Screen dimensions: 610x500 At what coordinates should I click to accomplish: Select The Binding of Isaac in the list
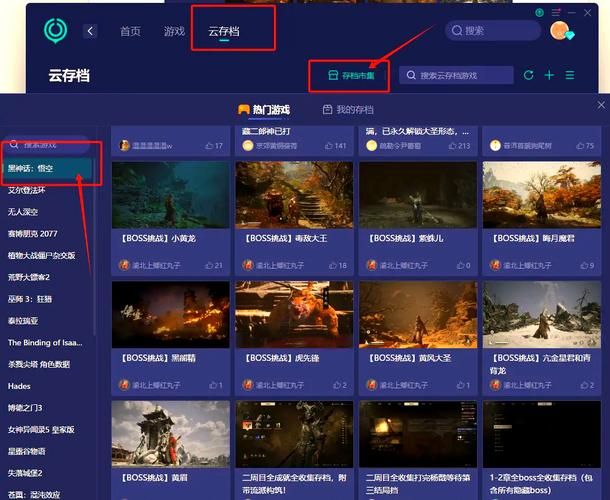pos(45,343)
